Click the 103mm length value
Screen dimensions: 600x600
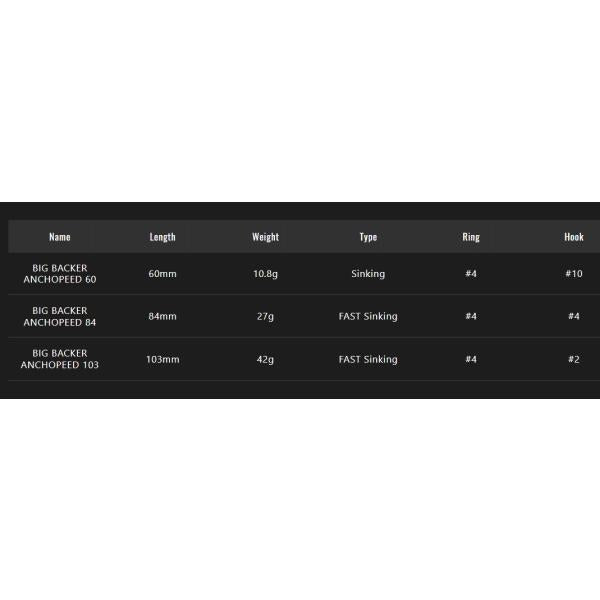tap(163, 359)
